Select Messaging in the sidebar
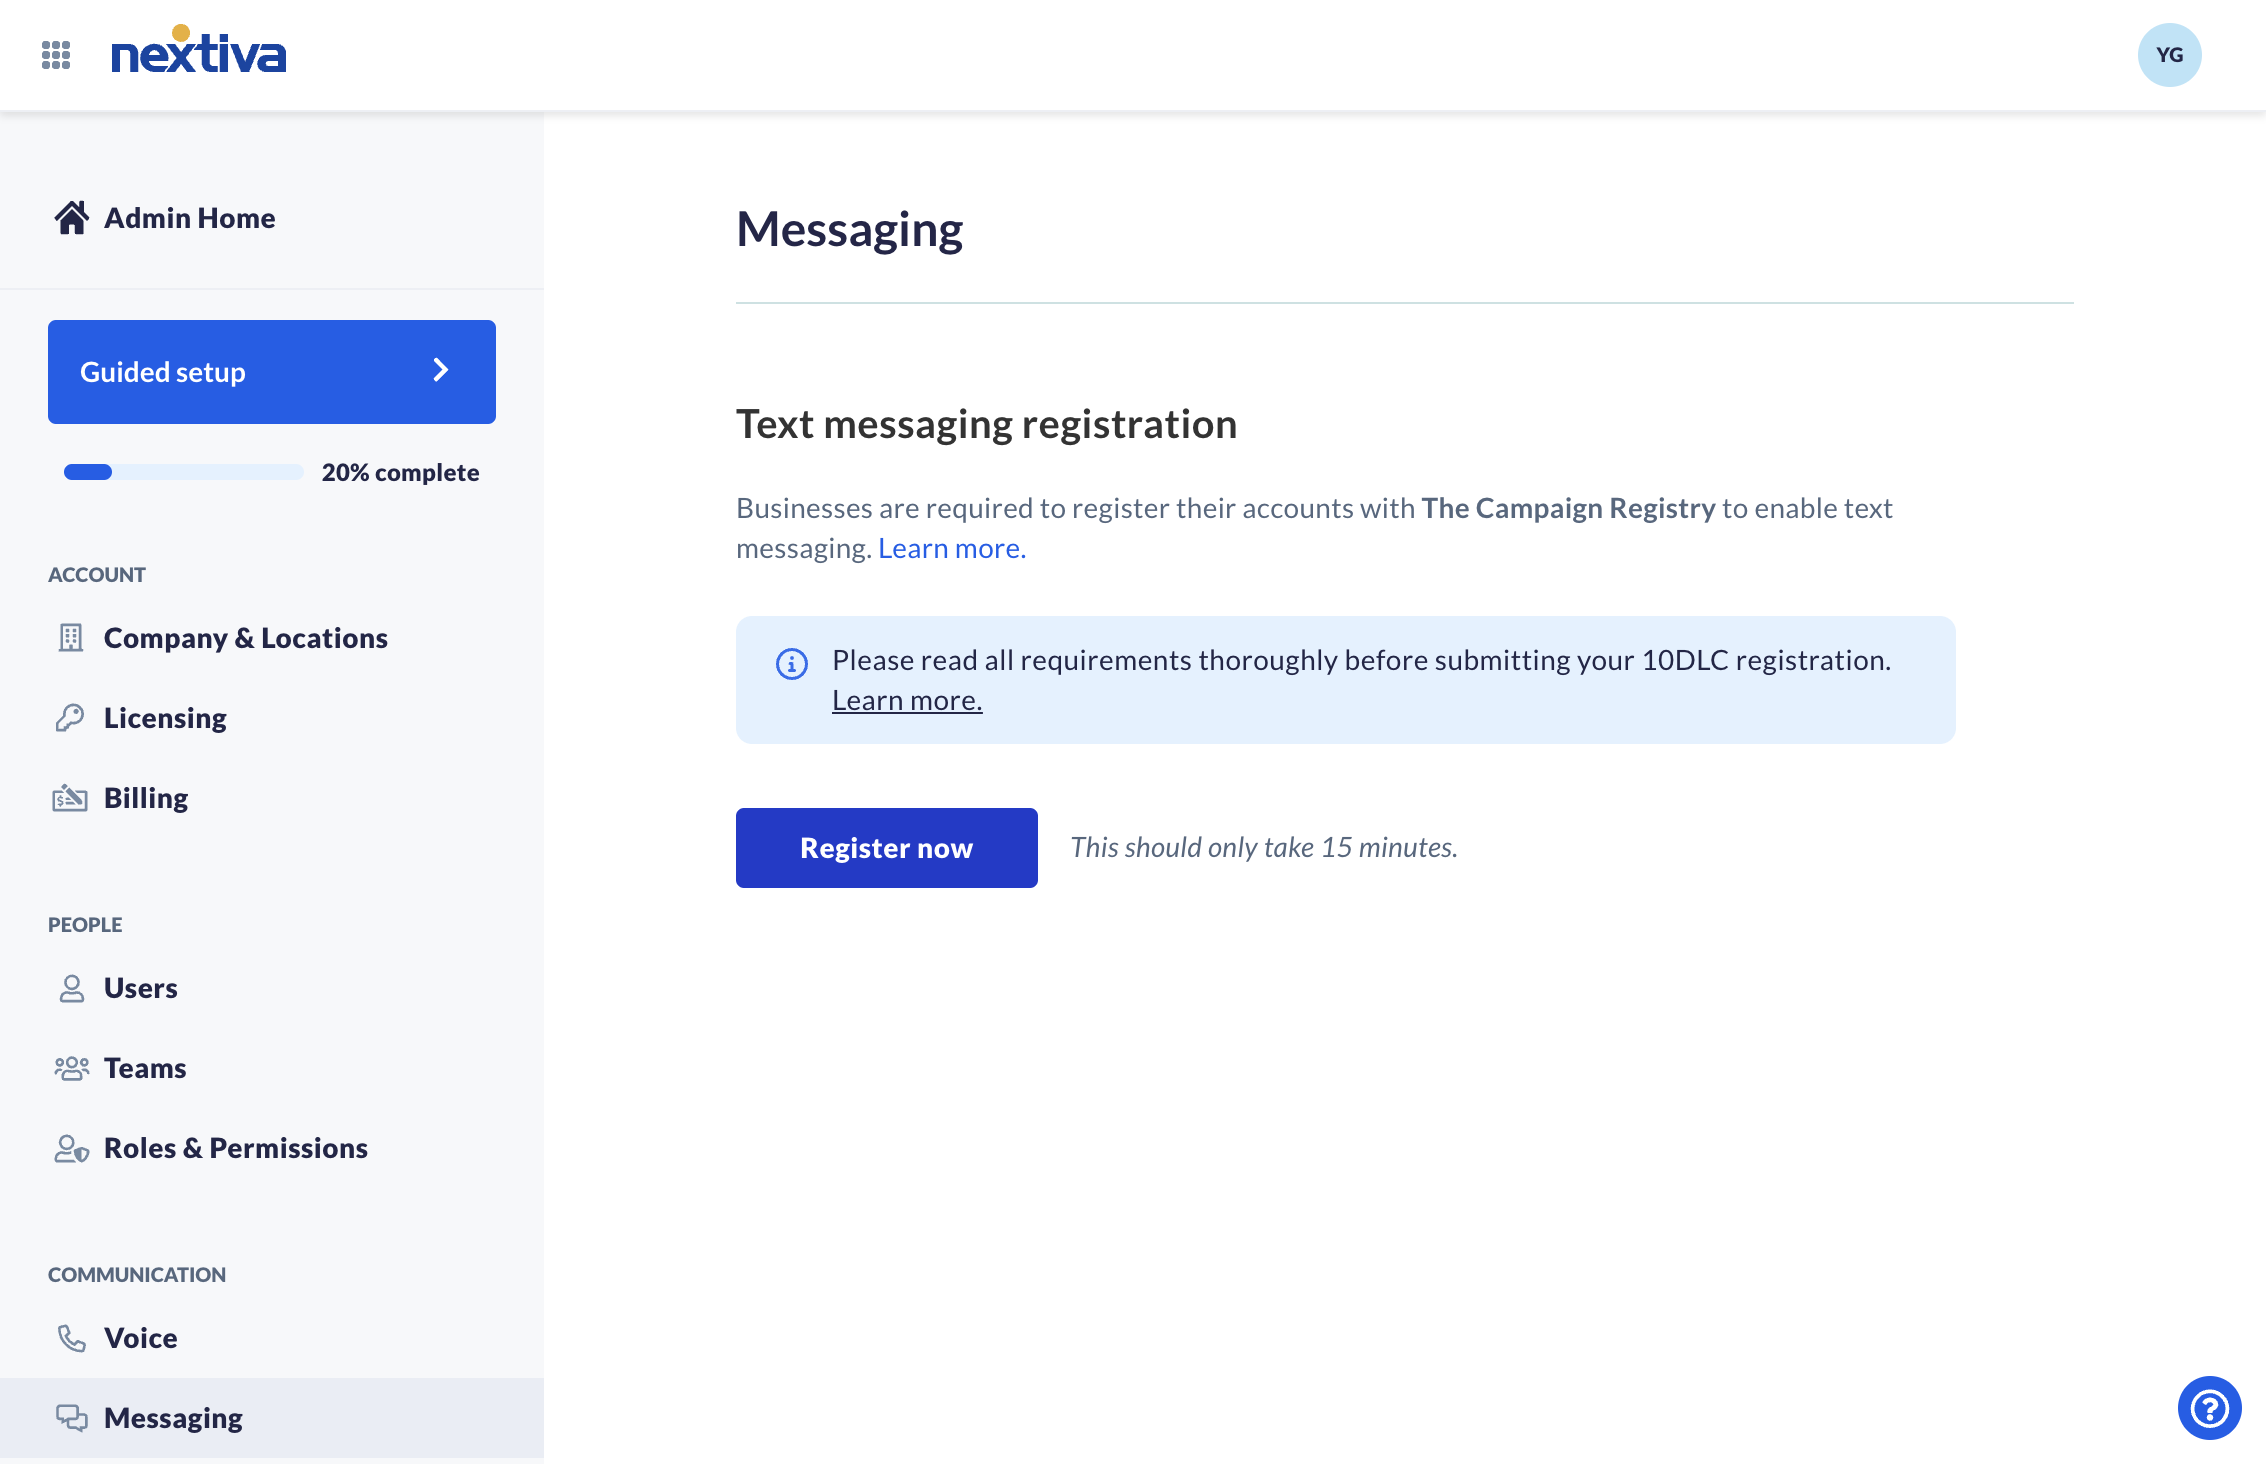Viewport: 2266px width, 1464px height. pos(272,1418)
